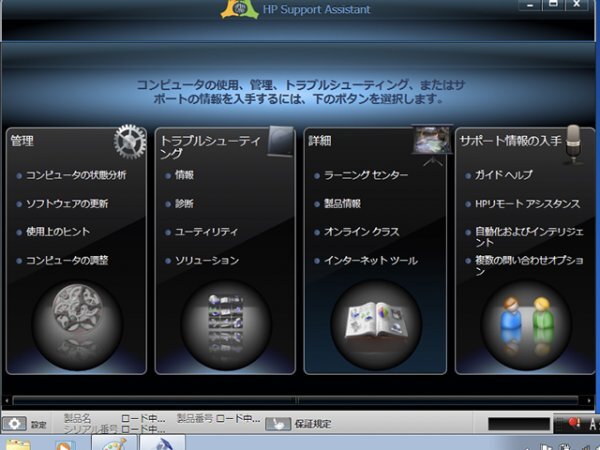Click the サポート情報の入手 panel heading
The width and height of the screenshot is (600, 450).
510,141
